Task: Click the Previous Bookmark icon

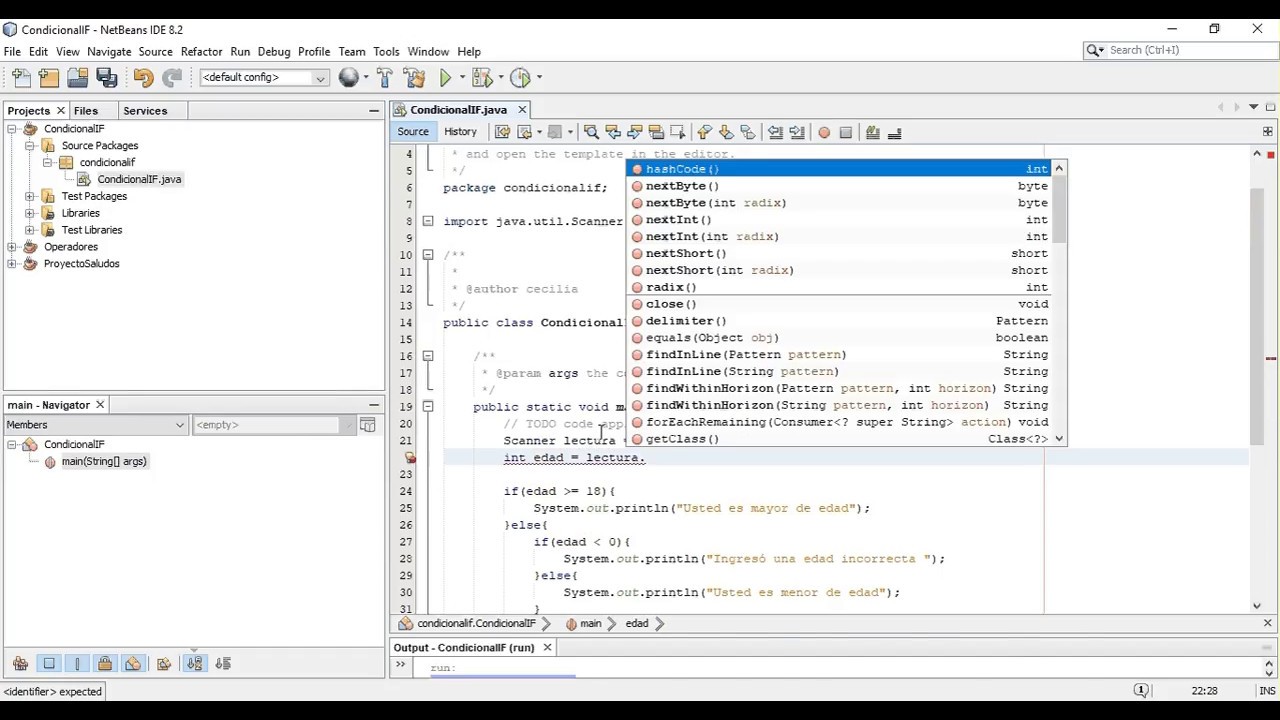Action: pos(704,132)
